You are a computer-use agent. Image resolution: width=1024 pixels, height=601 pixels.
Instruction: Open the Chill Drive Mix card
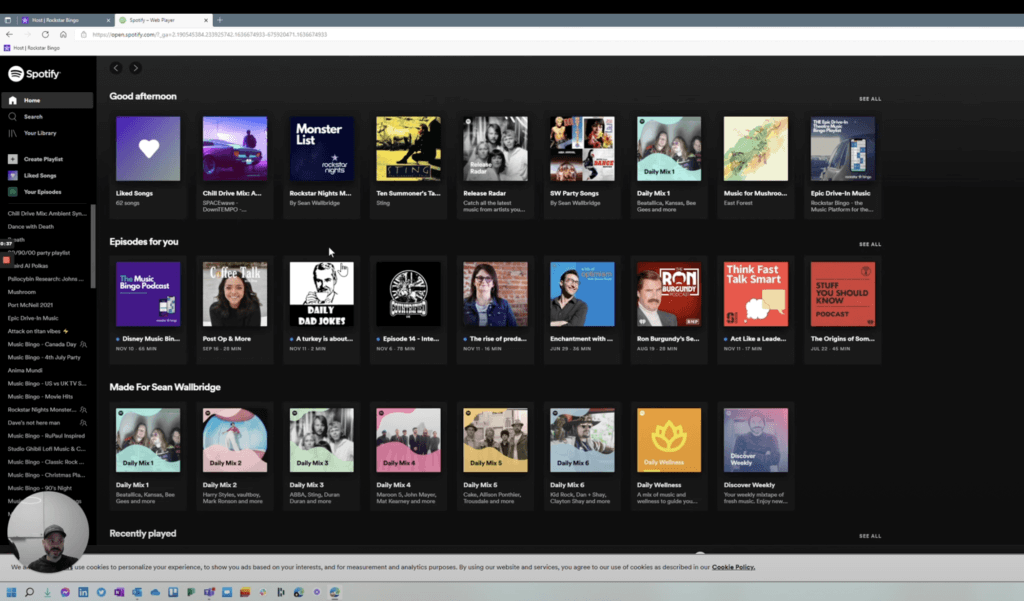pos(234,164)
